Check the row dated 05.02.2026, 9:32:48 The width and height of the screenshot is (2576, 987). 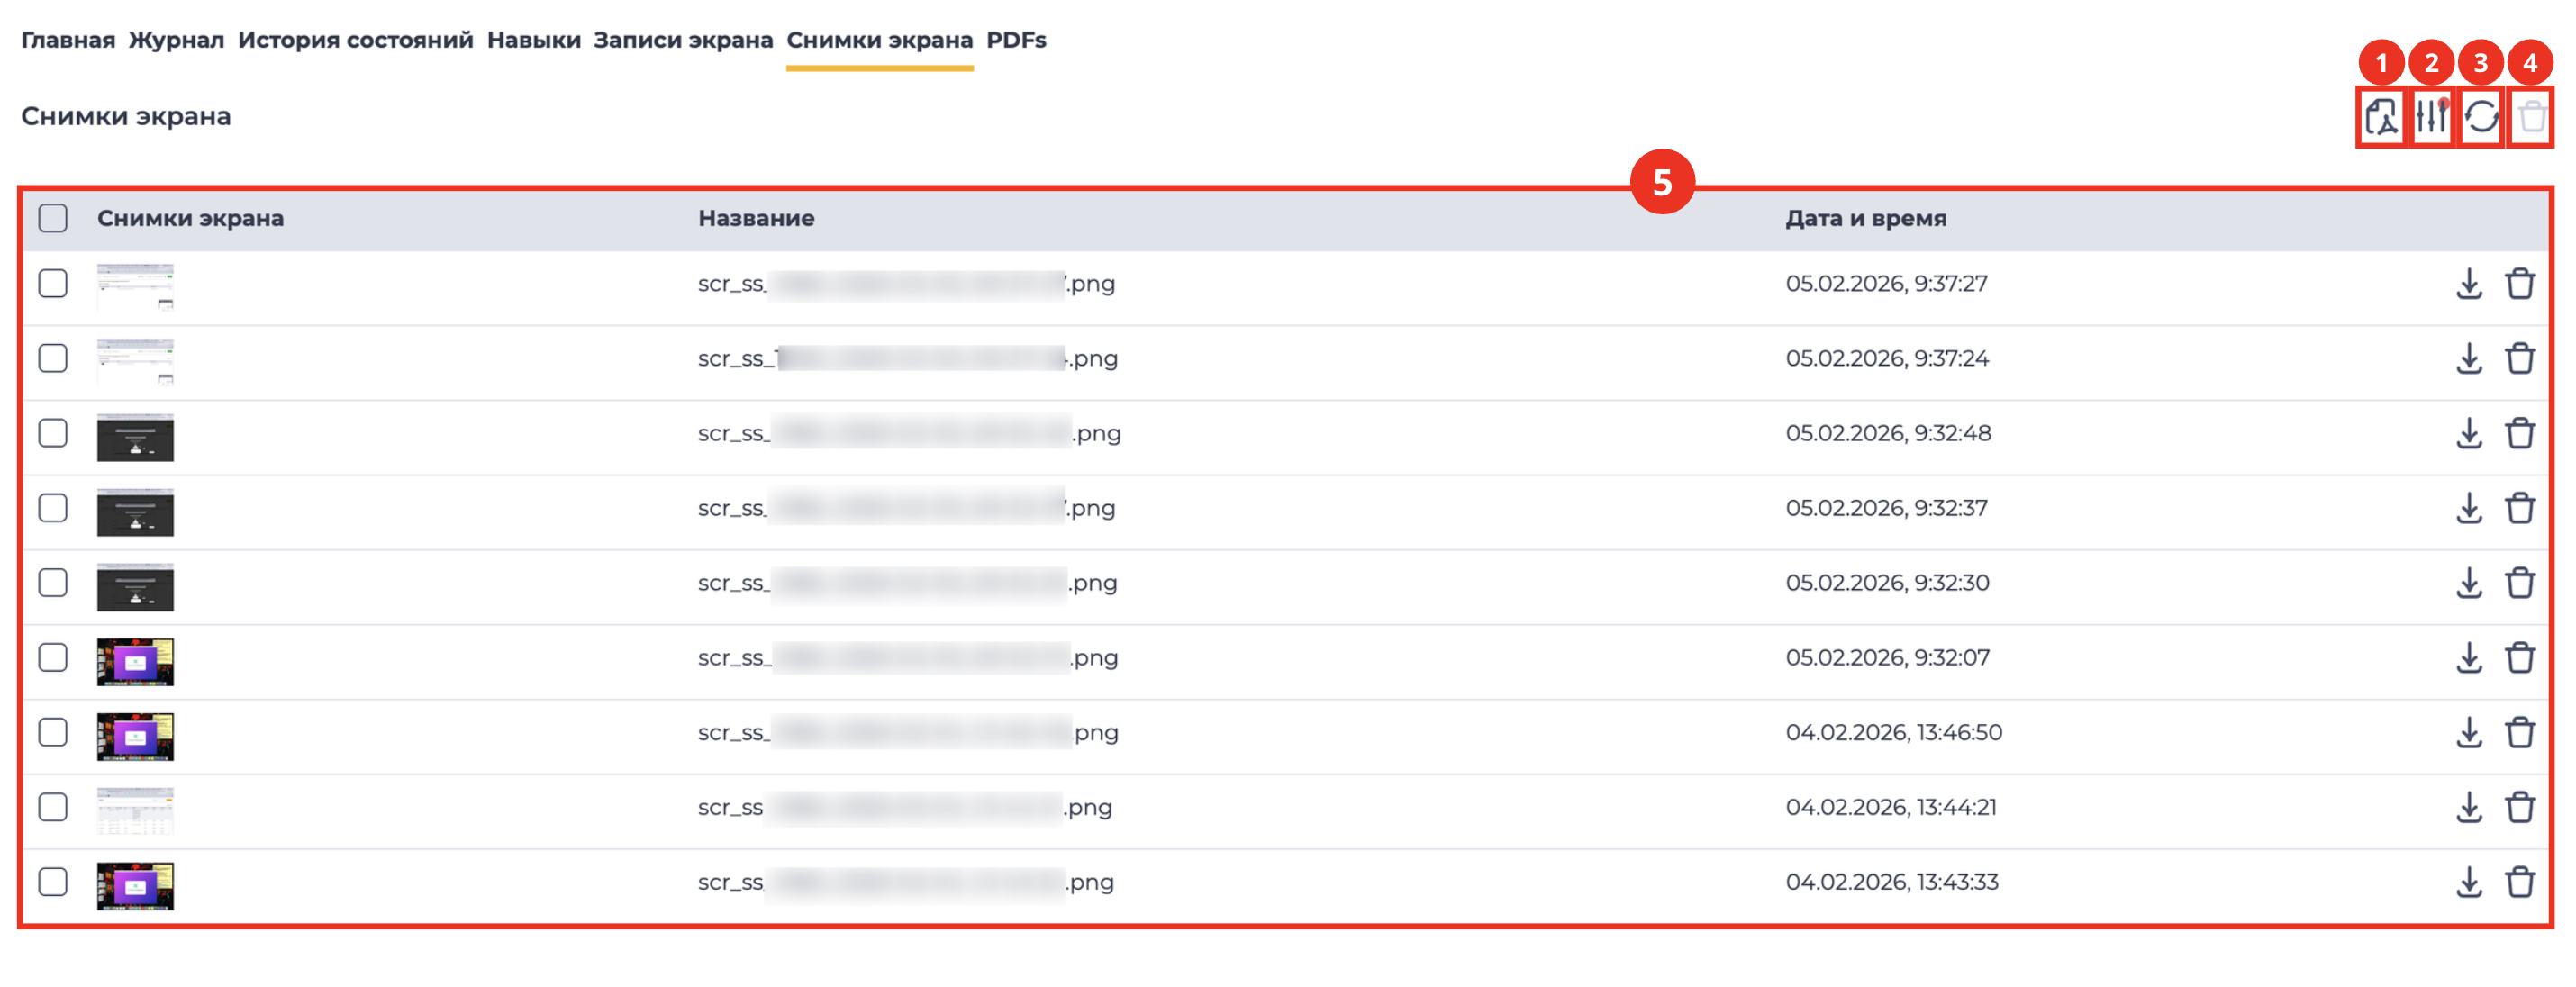[x=53, y=434]
